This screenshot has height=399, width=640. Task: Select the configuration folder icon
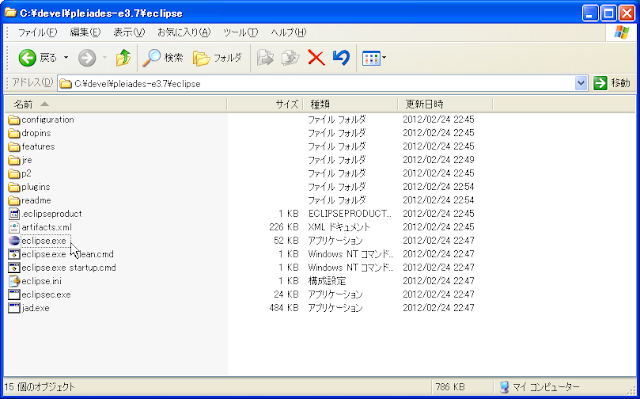click(14, 120)
